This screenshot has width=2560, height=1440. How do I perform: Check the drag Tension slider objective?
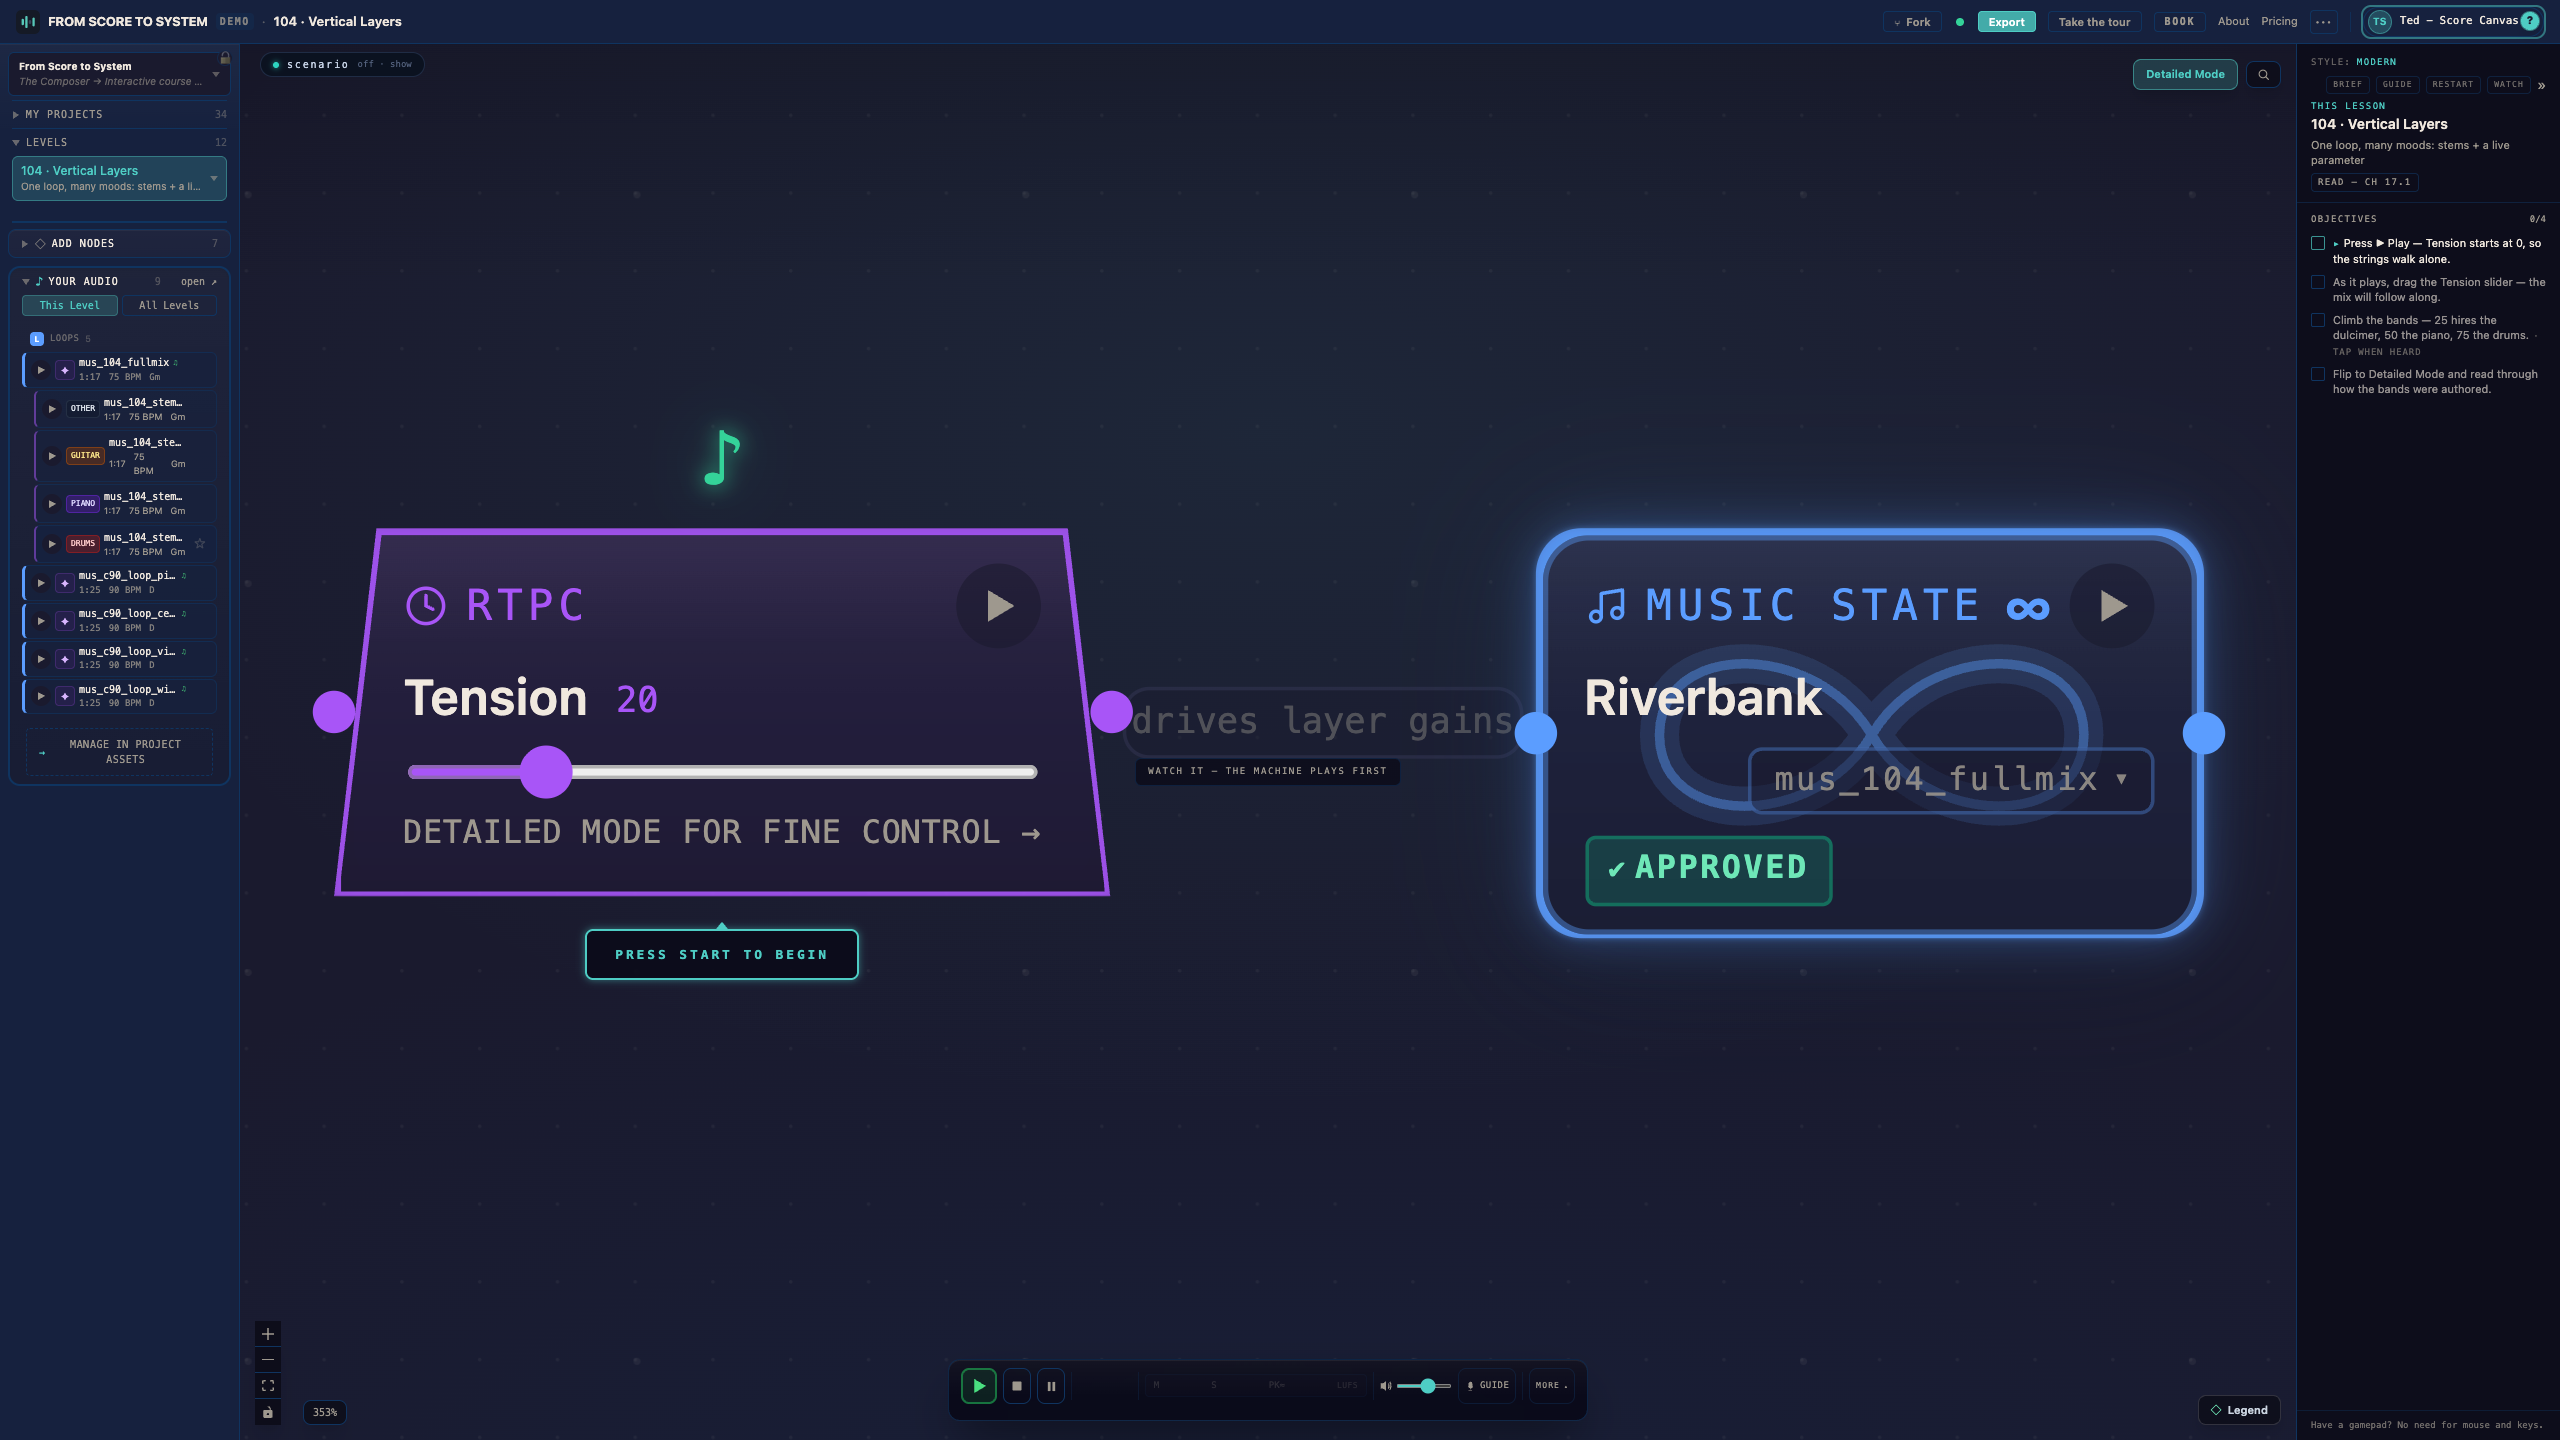[2318, 283]
